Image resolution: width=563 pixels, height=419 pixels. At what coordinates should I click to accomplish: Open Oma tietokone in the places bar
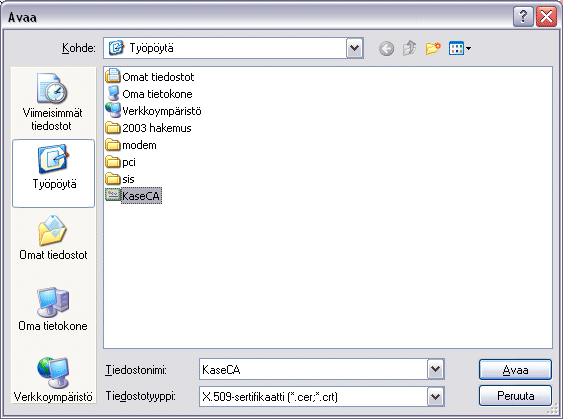click(53, 309)
